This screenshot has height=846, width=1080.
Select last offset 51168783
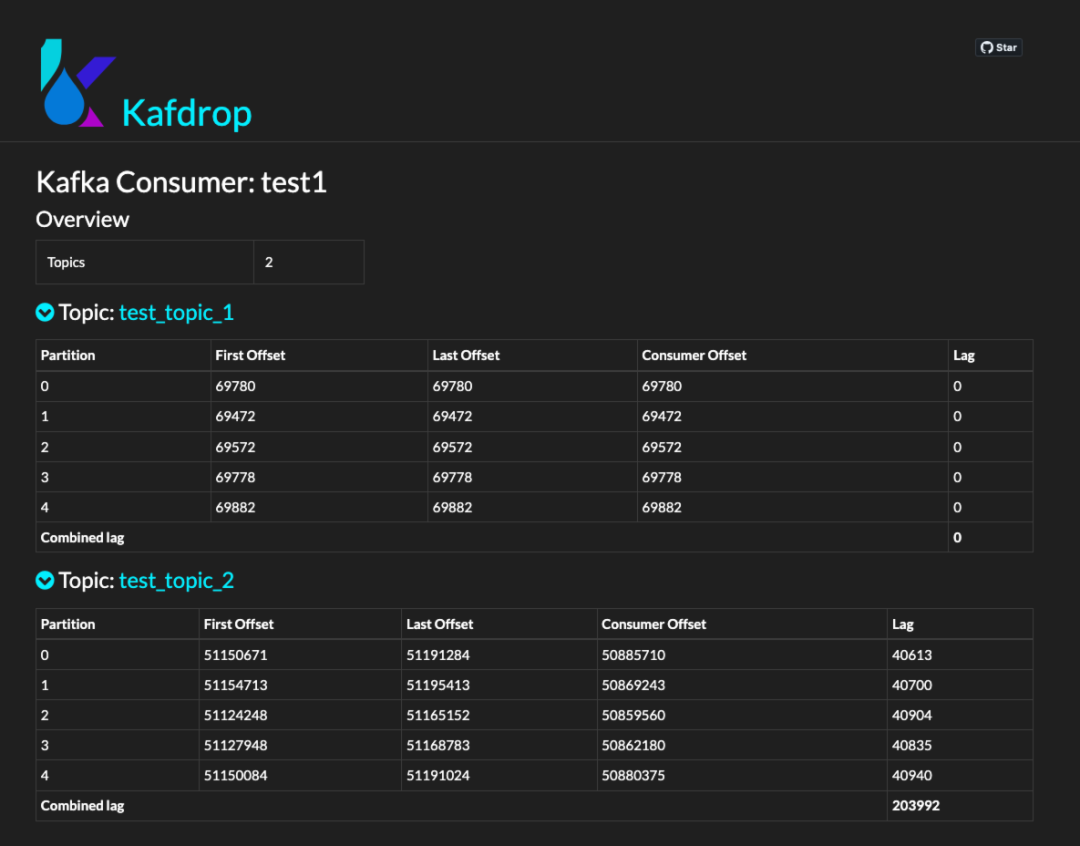[x=438, y=745]
